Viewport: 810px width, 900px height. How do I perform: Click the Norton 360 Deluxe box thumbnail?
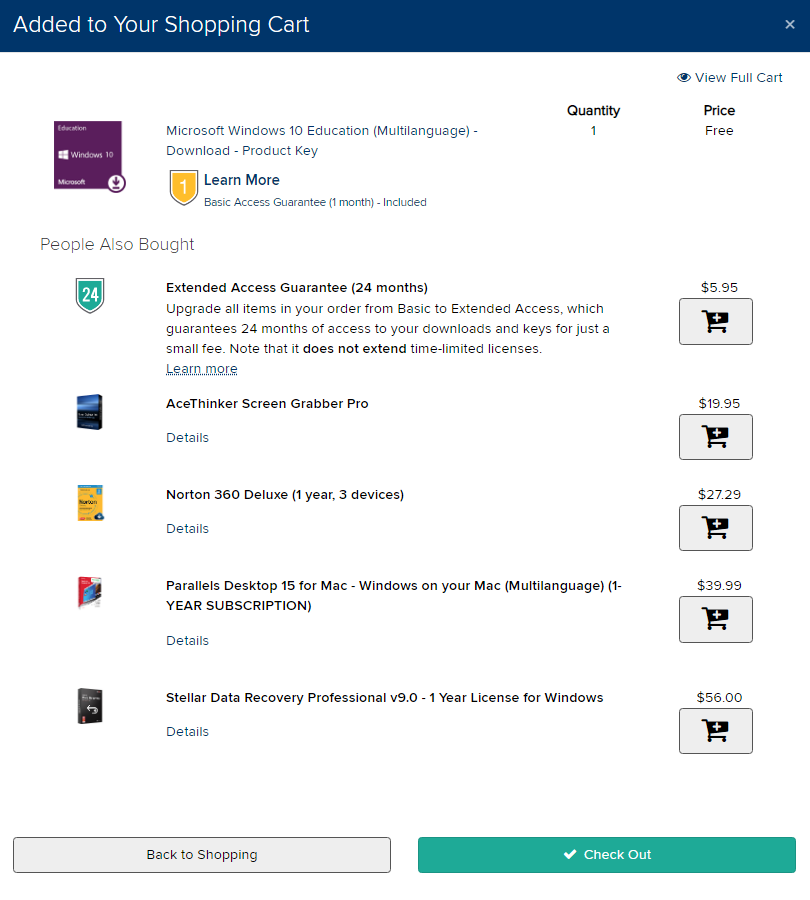pos(90,503)
